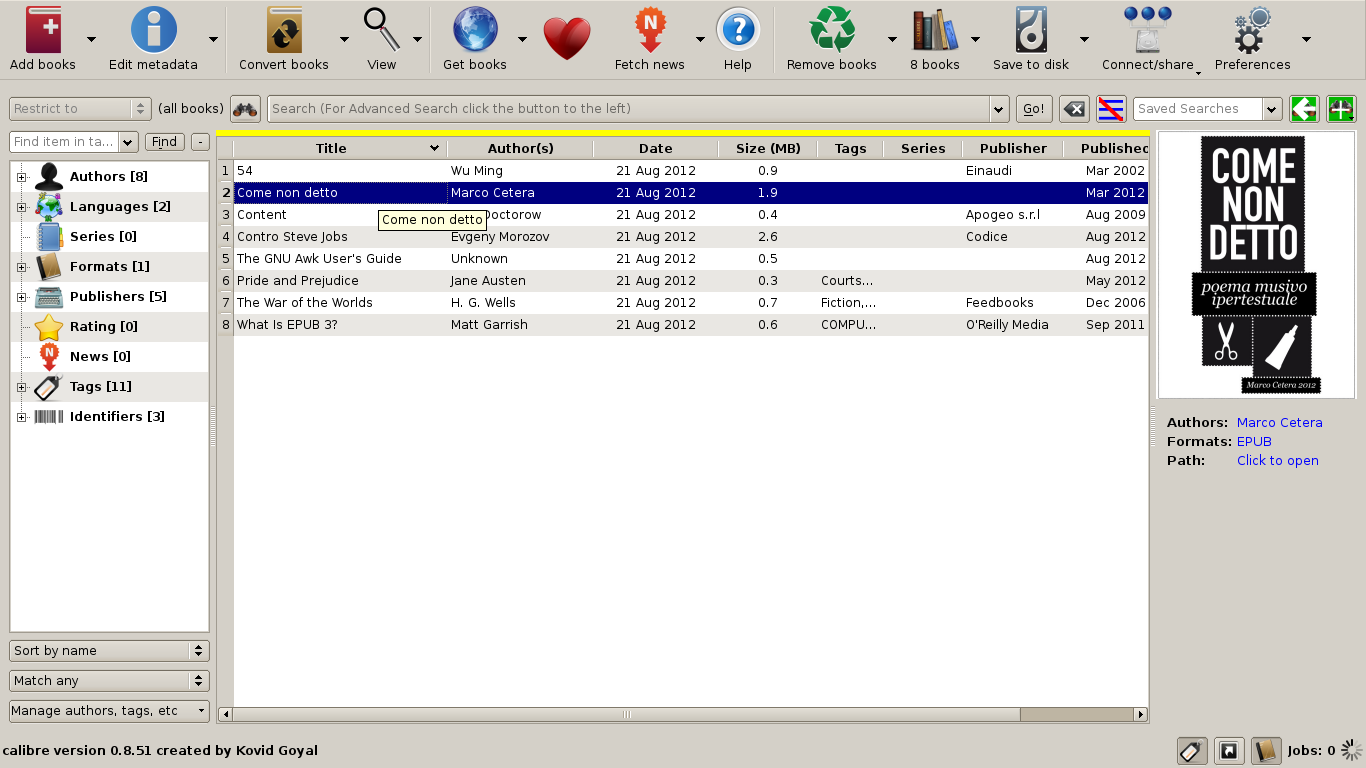Click the Come Non Detto cover thumbnail
Image resolution: width=1366 pixels, height=768 pixels.
point(1256,265)
